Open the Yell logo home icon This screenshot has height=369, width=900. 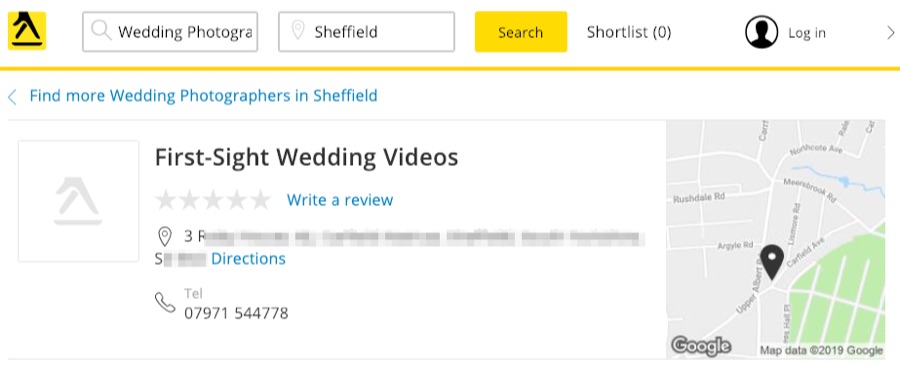[x=26, y=31]
